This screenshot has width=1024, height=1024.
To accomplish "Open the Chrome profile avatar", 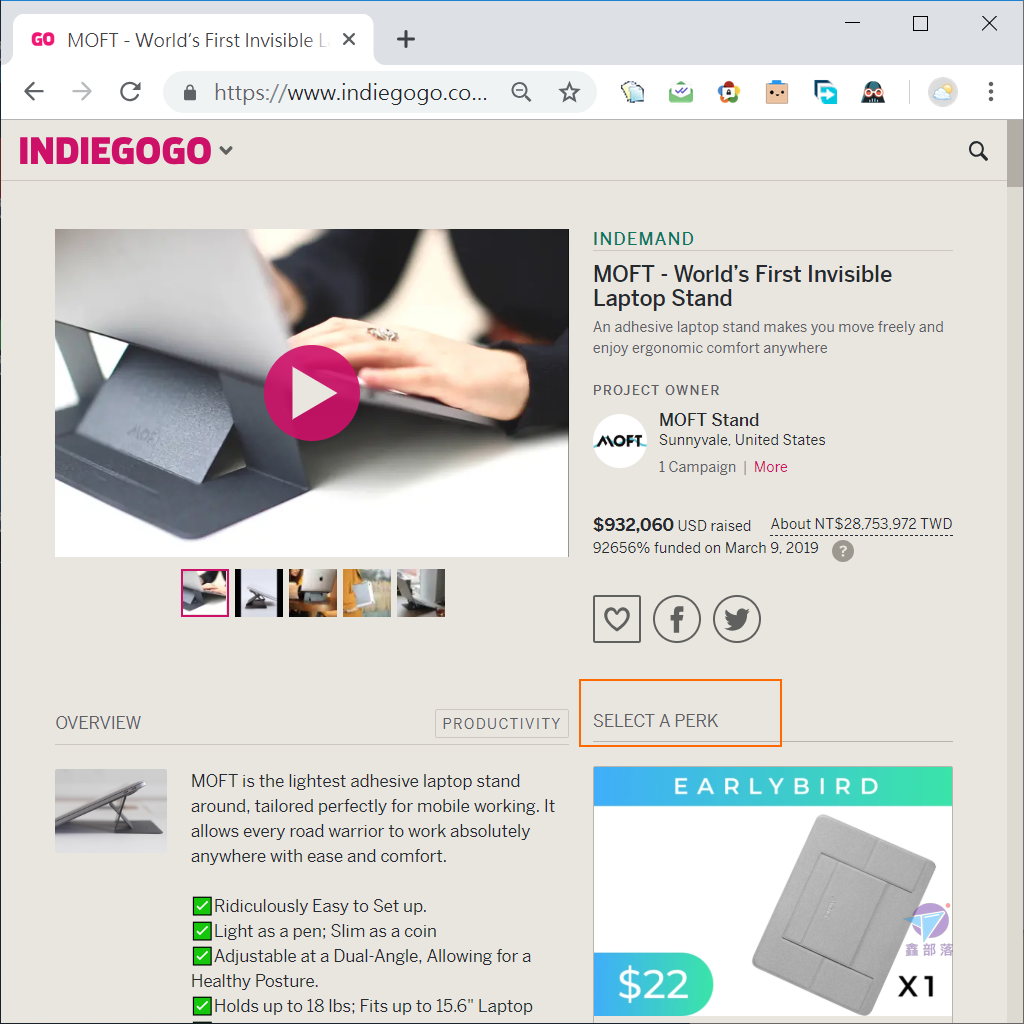I will [x=942, y=92].
